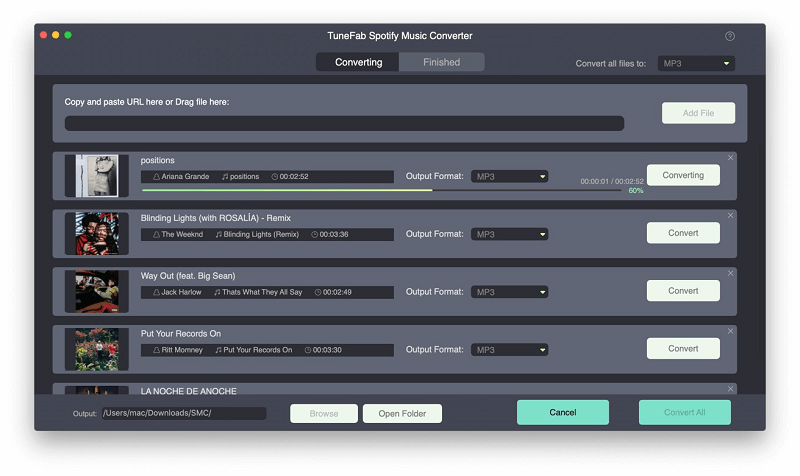Click the Cancel button
The height and width of the screenshot is (476, 800).
click(x=562, y=412)
